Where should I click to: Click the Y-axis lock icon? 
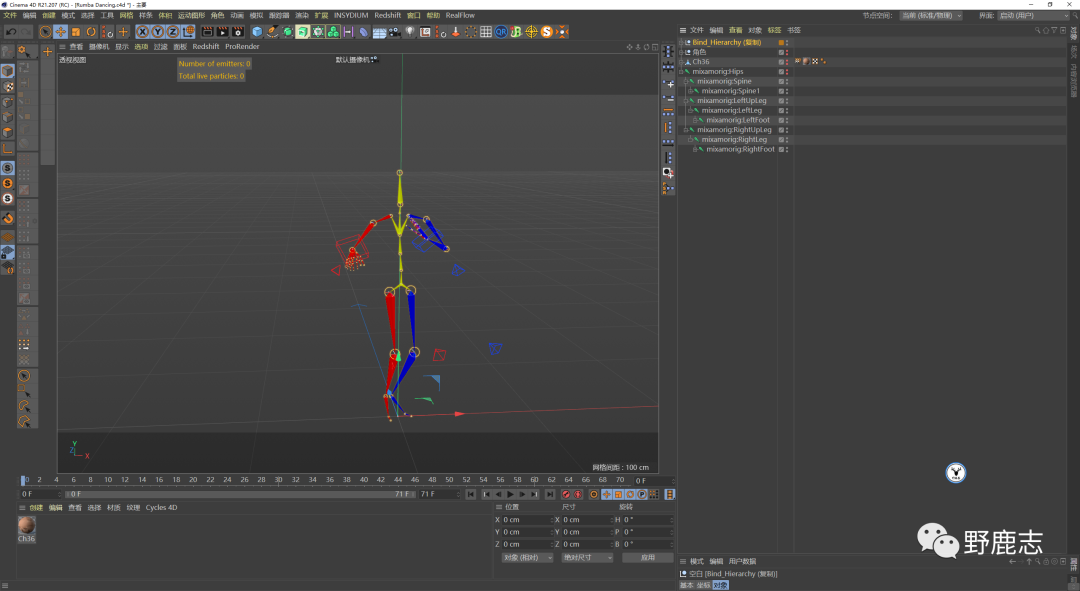tap(157, 32)
